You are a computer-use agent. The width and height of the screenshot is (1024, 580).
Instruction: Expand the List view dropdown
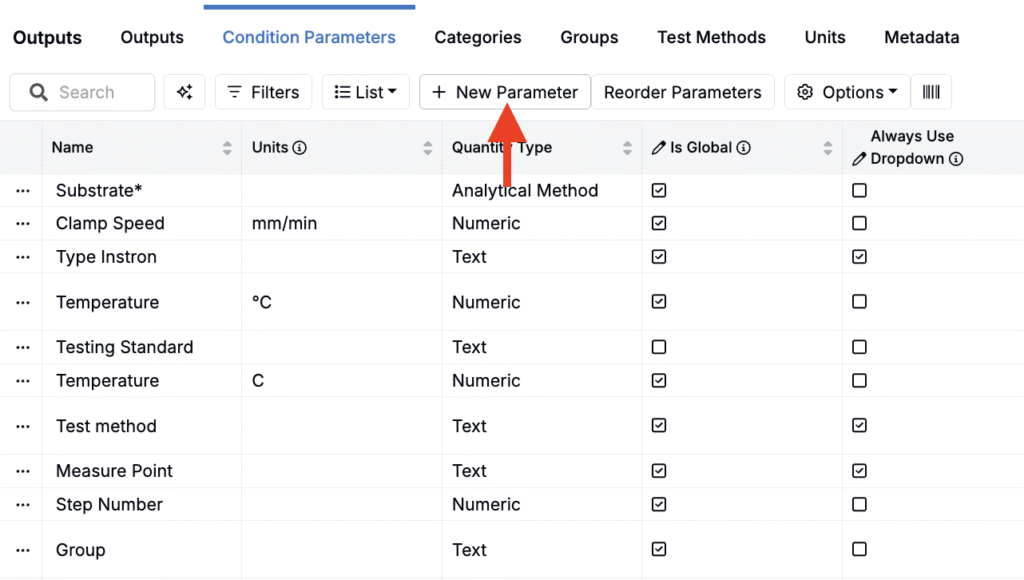[366, 92]
